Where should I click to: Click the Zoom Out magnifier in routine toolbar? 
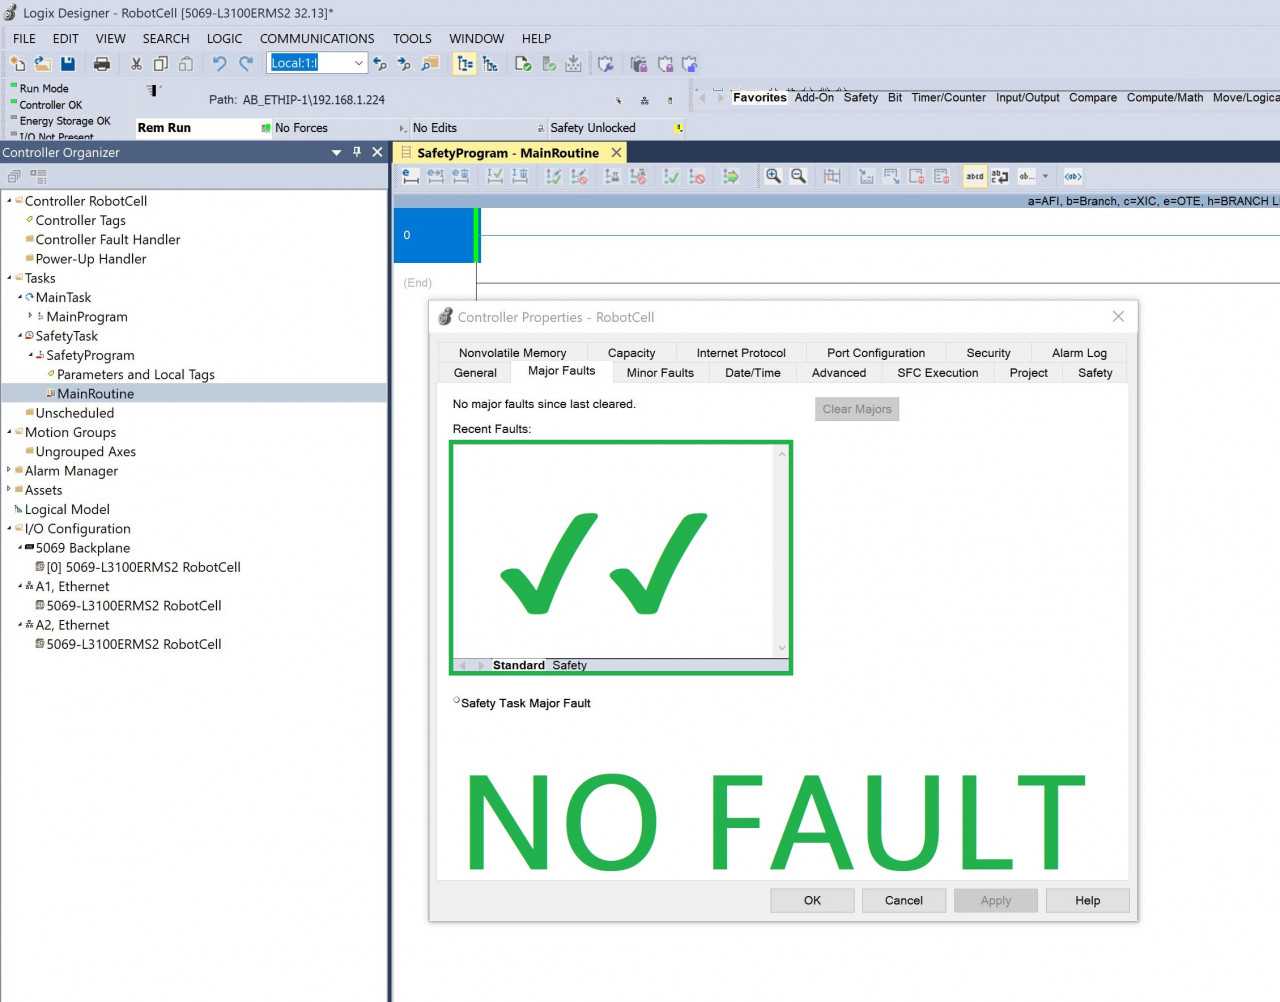[x=798, y=176]
